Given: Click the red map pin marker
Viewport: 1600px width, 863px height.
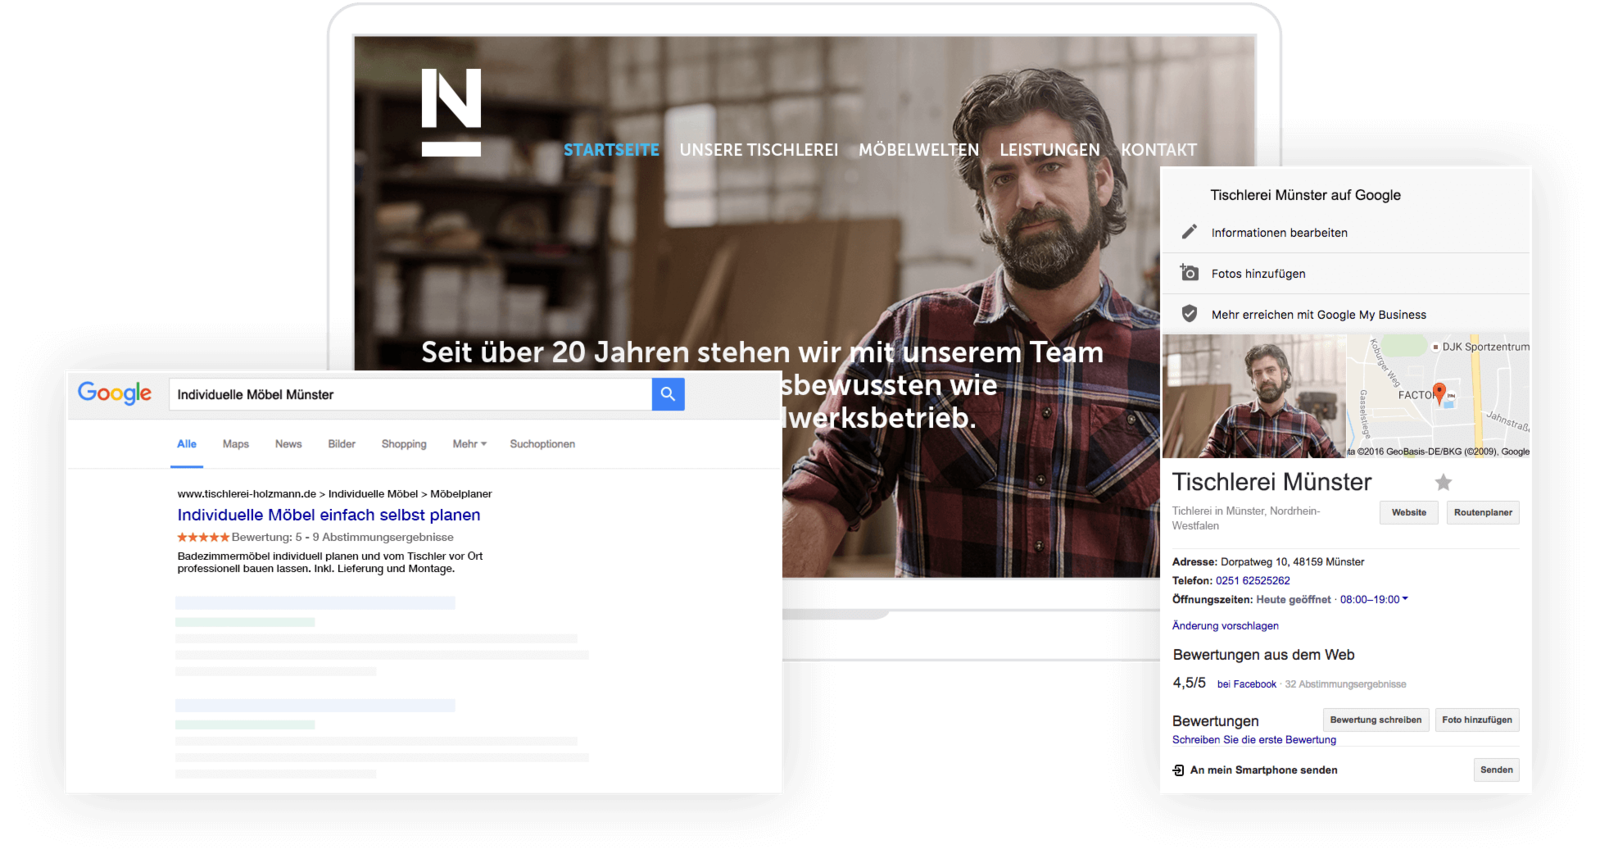Looking at the screenshot, I should [1439, 392].
